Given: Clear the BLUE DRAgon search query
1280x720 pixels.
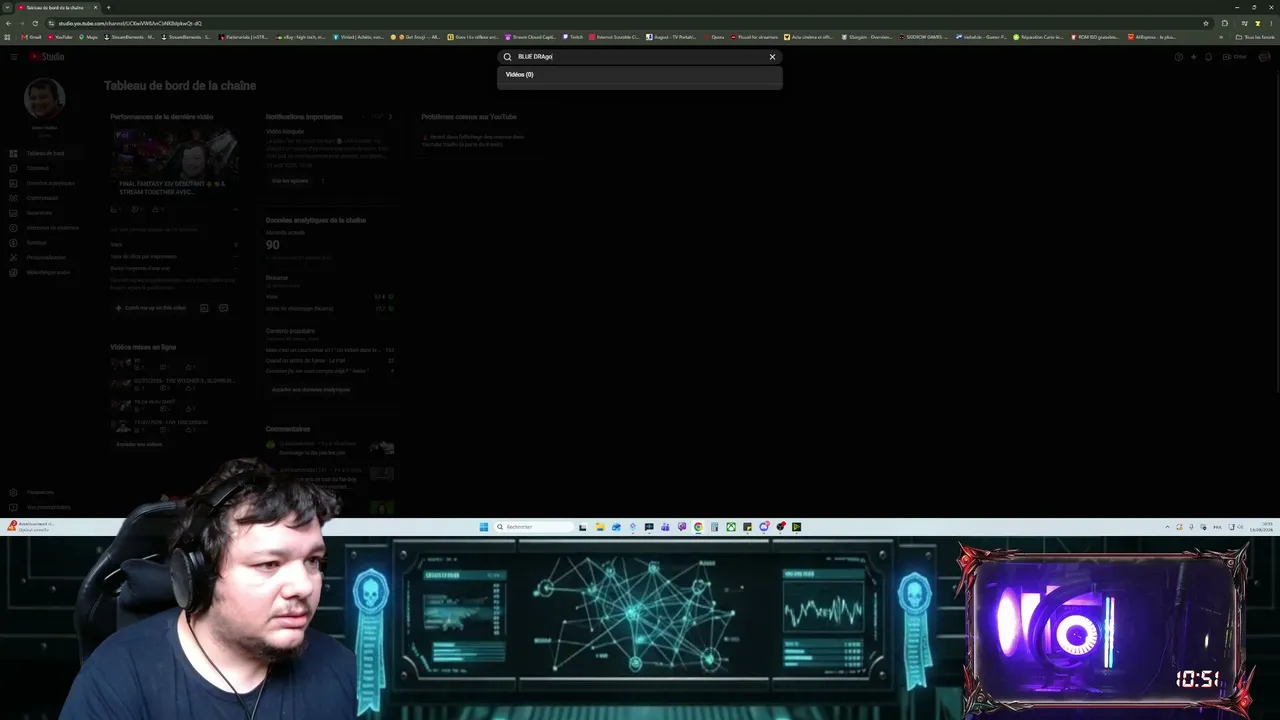Looking at the screenshot, I should (772, 57).
